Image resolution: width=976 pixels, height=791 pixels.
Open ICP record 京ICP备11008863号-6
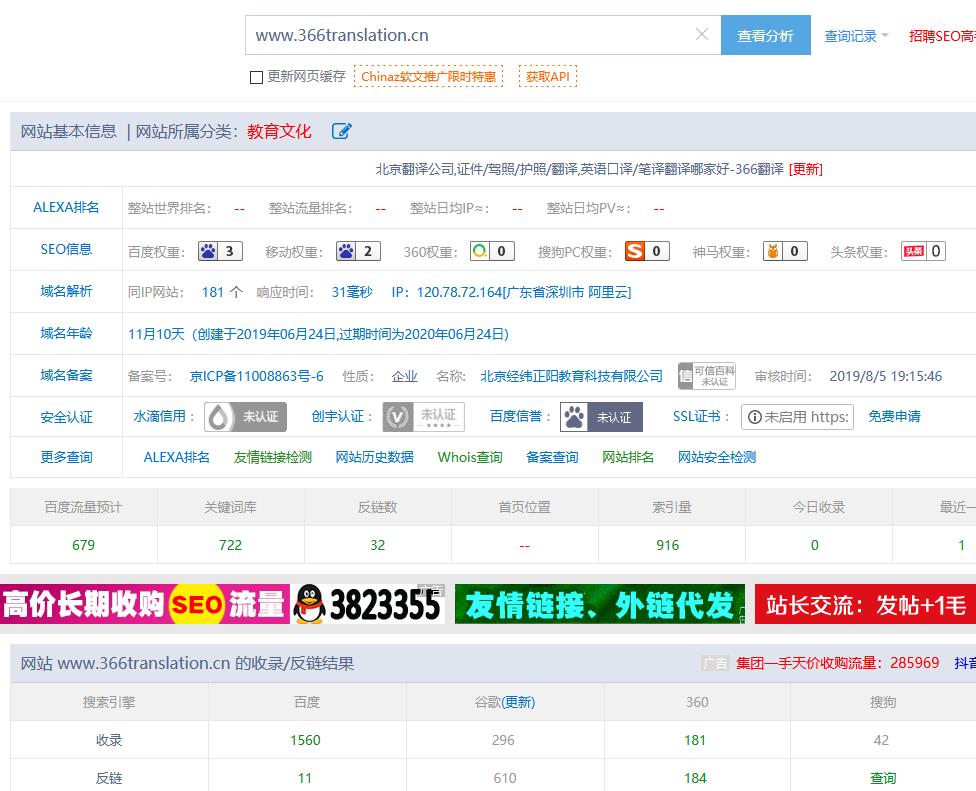pos(256,376)
